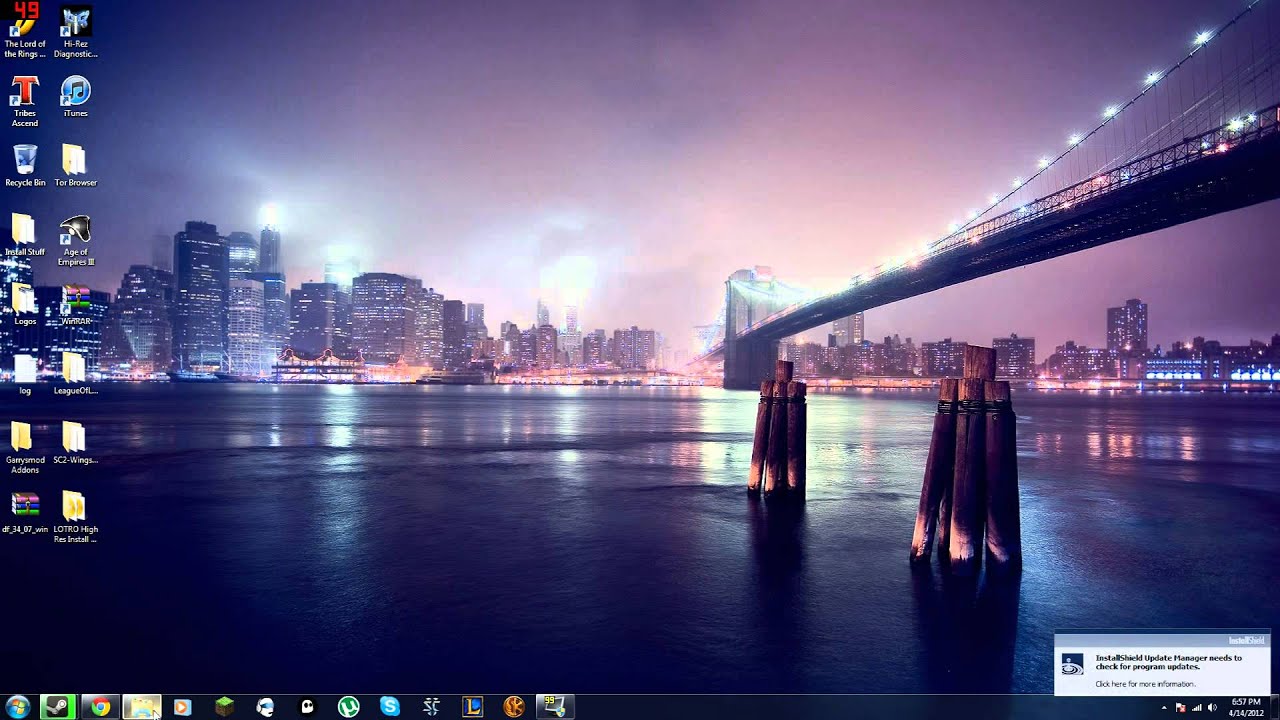This screenshot has width=1280, height=720.
Task: Expand the hidden system tray icons
Action: 1163,708
